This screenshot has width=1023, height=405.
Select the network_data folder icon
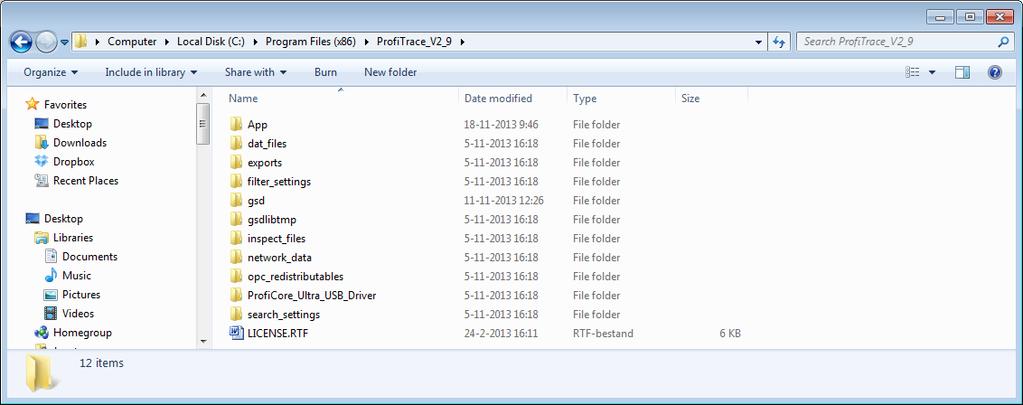point(236,257)
